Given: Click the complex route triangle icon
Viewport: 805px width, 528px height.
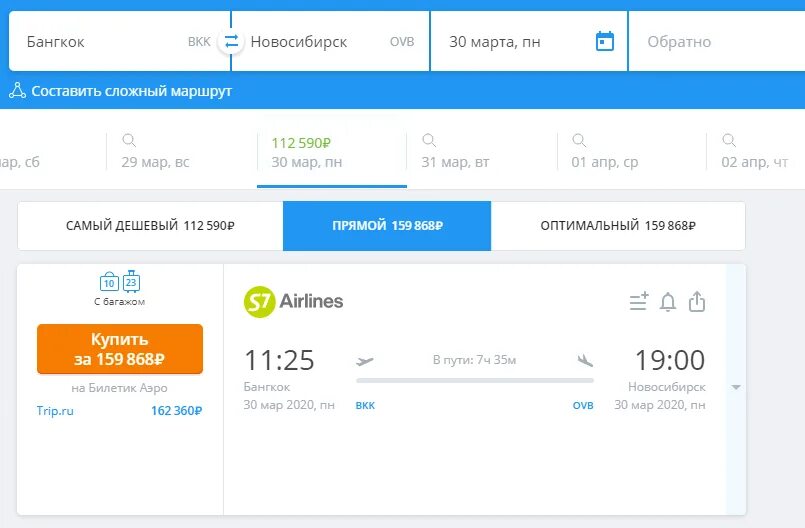Looking at the screenshot, I should click(17, 91).
